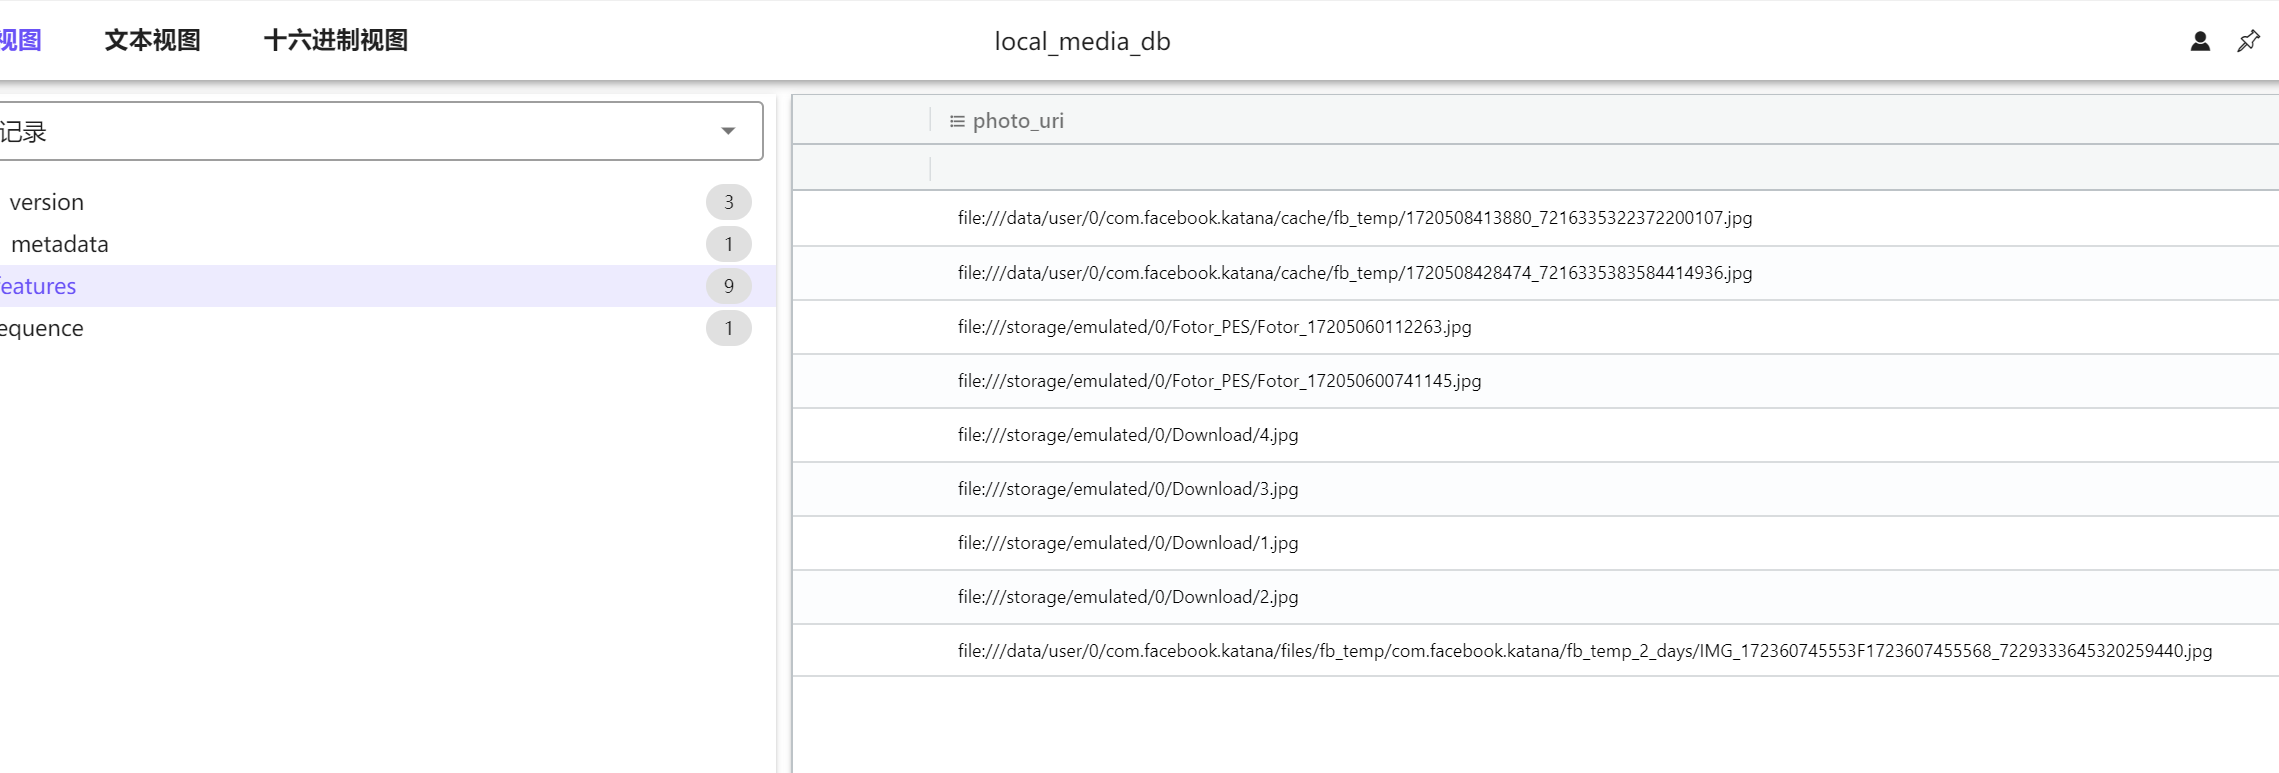This screenshot has height=773, width=2279.
Task: Switch to the 文本视图 tab
Action: 153,40
